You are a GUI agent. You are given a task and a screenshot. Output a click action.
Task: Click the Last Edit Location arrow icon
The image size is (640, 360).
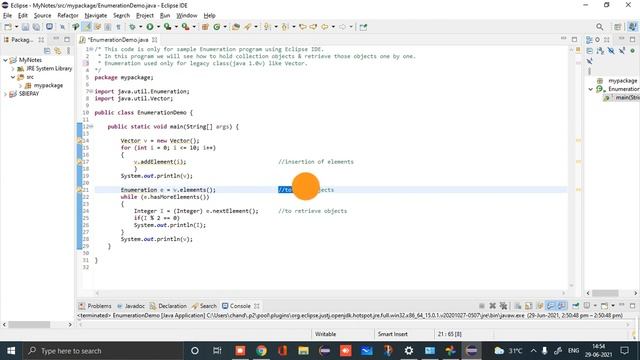coord(303,27)
